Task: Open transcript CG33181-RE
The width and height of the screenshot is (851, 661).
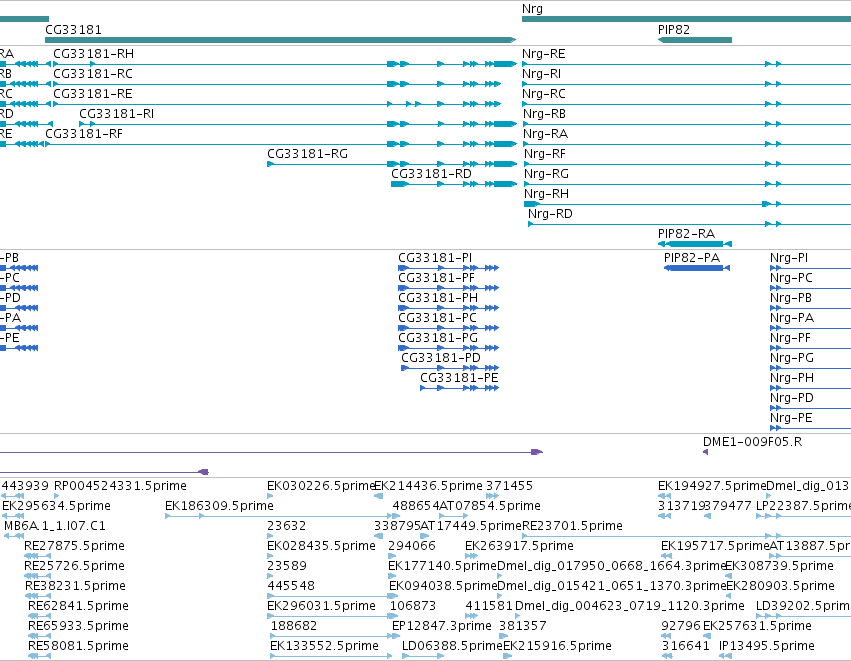Action: [x=93, y=94]
